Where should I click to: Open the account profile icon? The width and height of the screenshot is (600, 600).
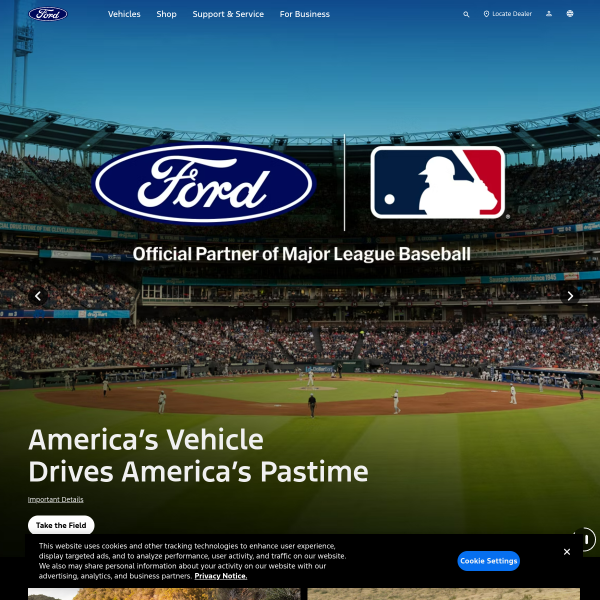pyautogui.click(x=549, y=14)
